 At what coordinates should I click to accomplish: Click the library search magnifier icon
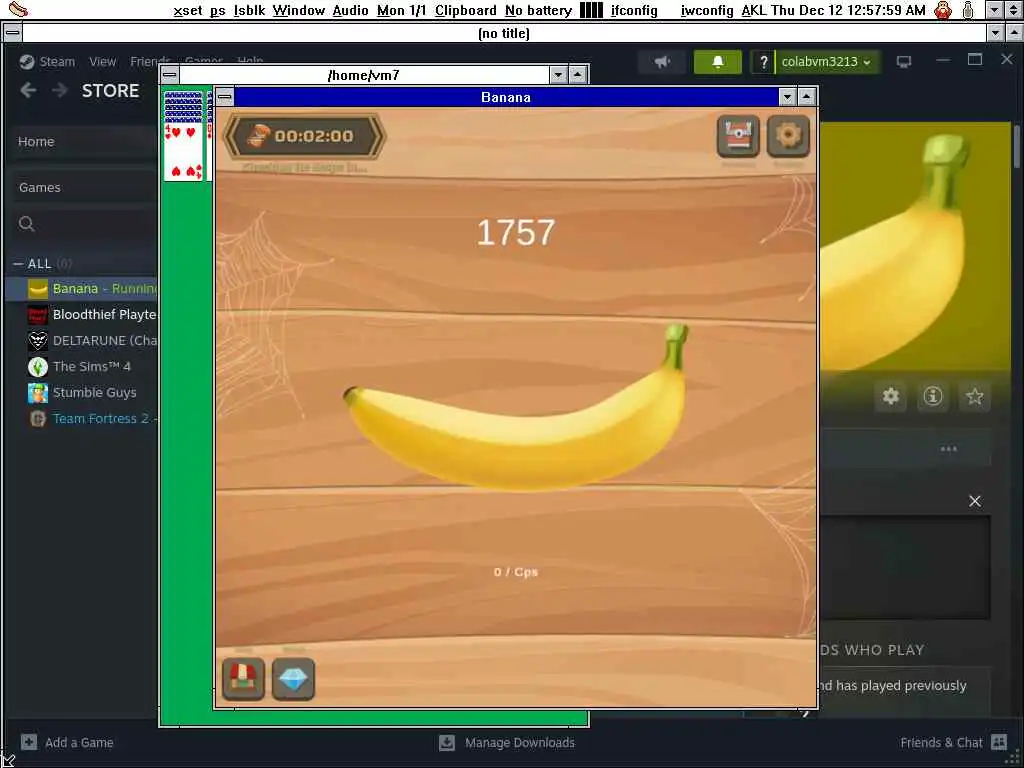coord(27,224)
